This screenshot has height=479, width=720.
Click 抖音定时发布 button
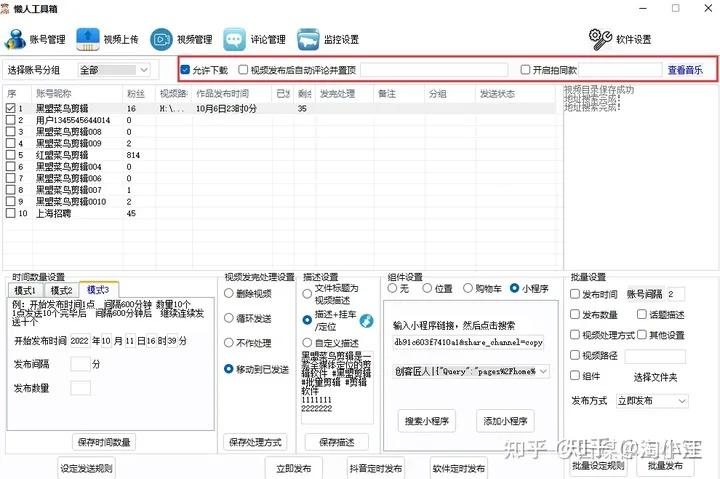[x=376, y=468]
